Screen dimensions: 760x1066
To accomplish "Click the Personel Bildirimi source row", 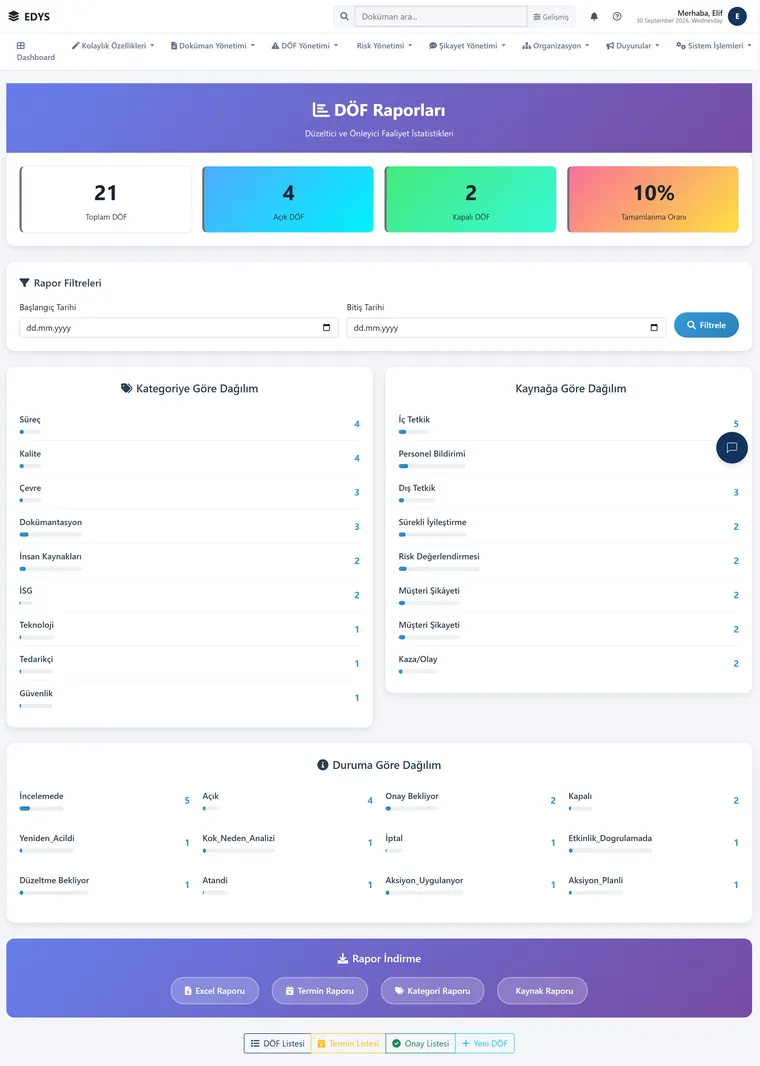I will point(568,458).
